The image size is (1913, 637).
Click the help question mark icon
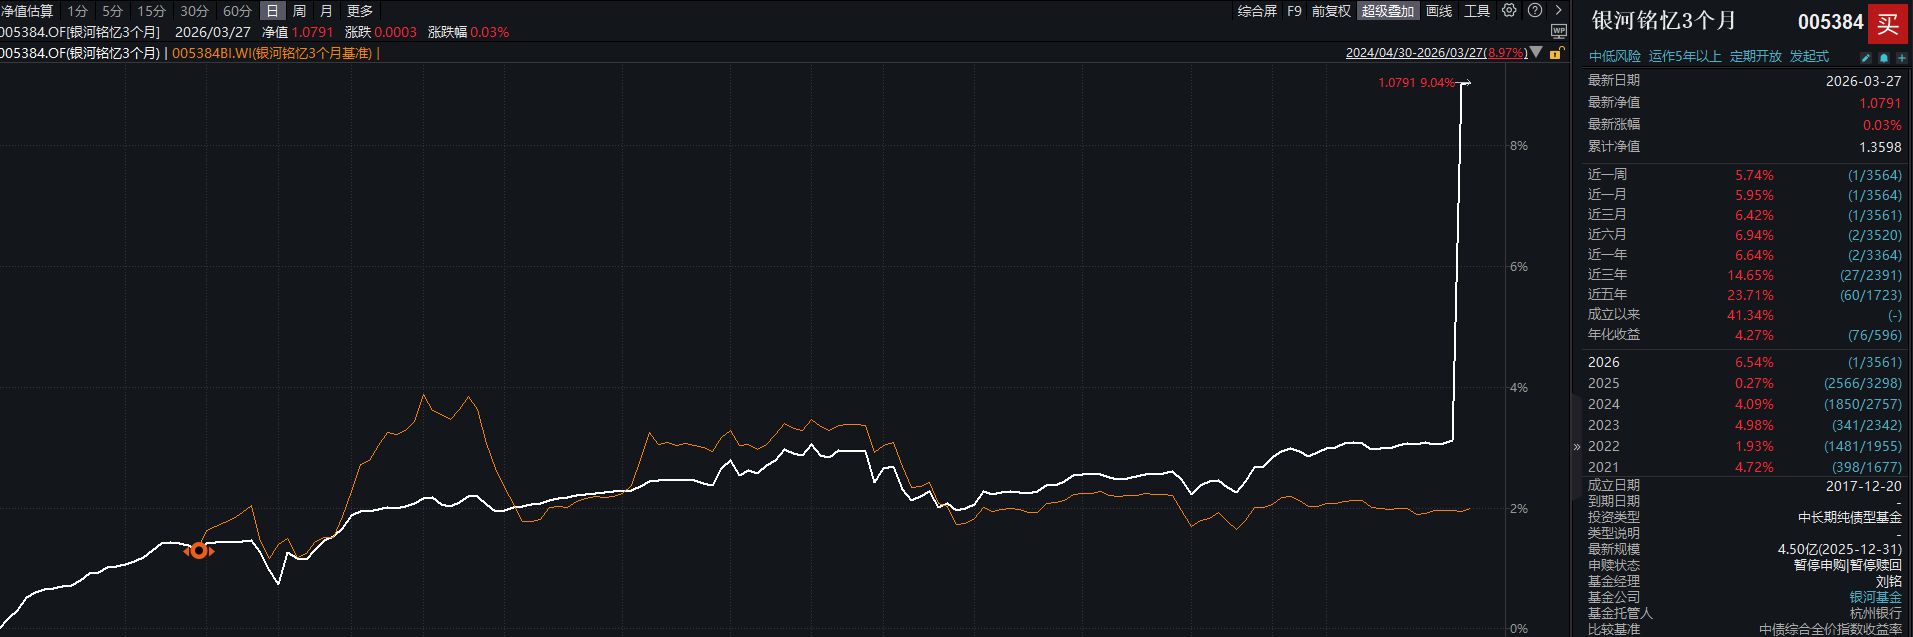coord(1535,11)
